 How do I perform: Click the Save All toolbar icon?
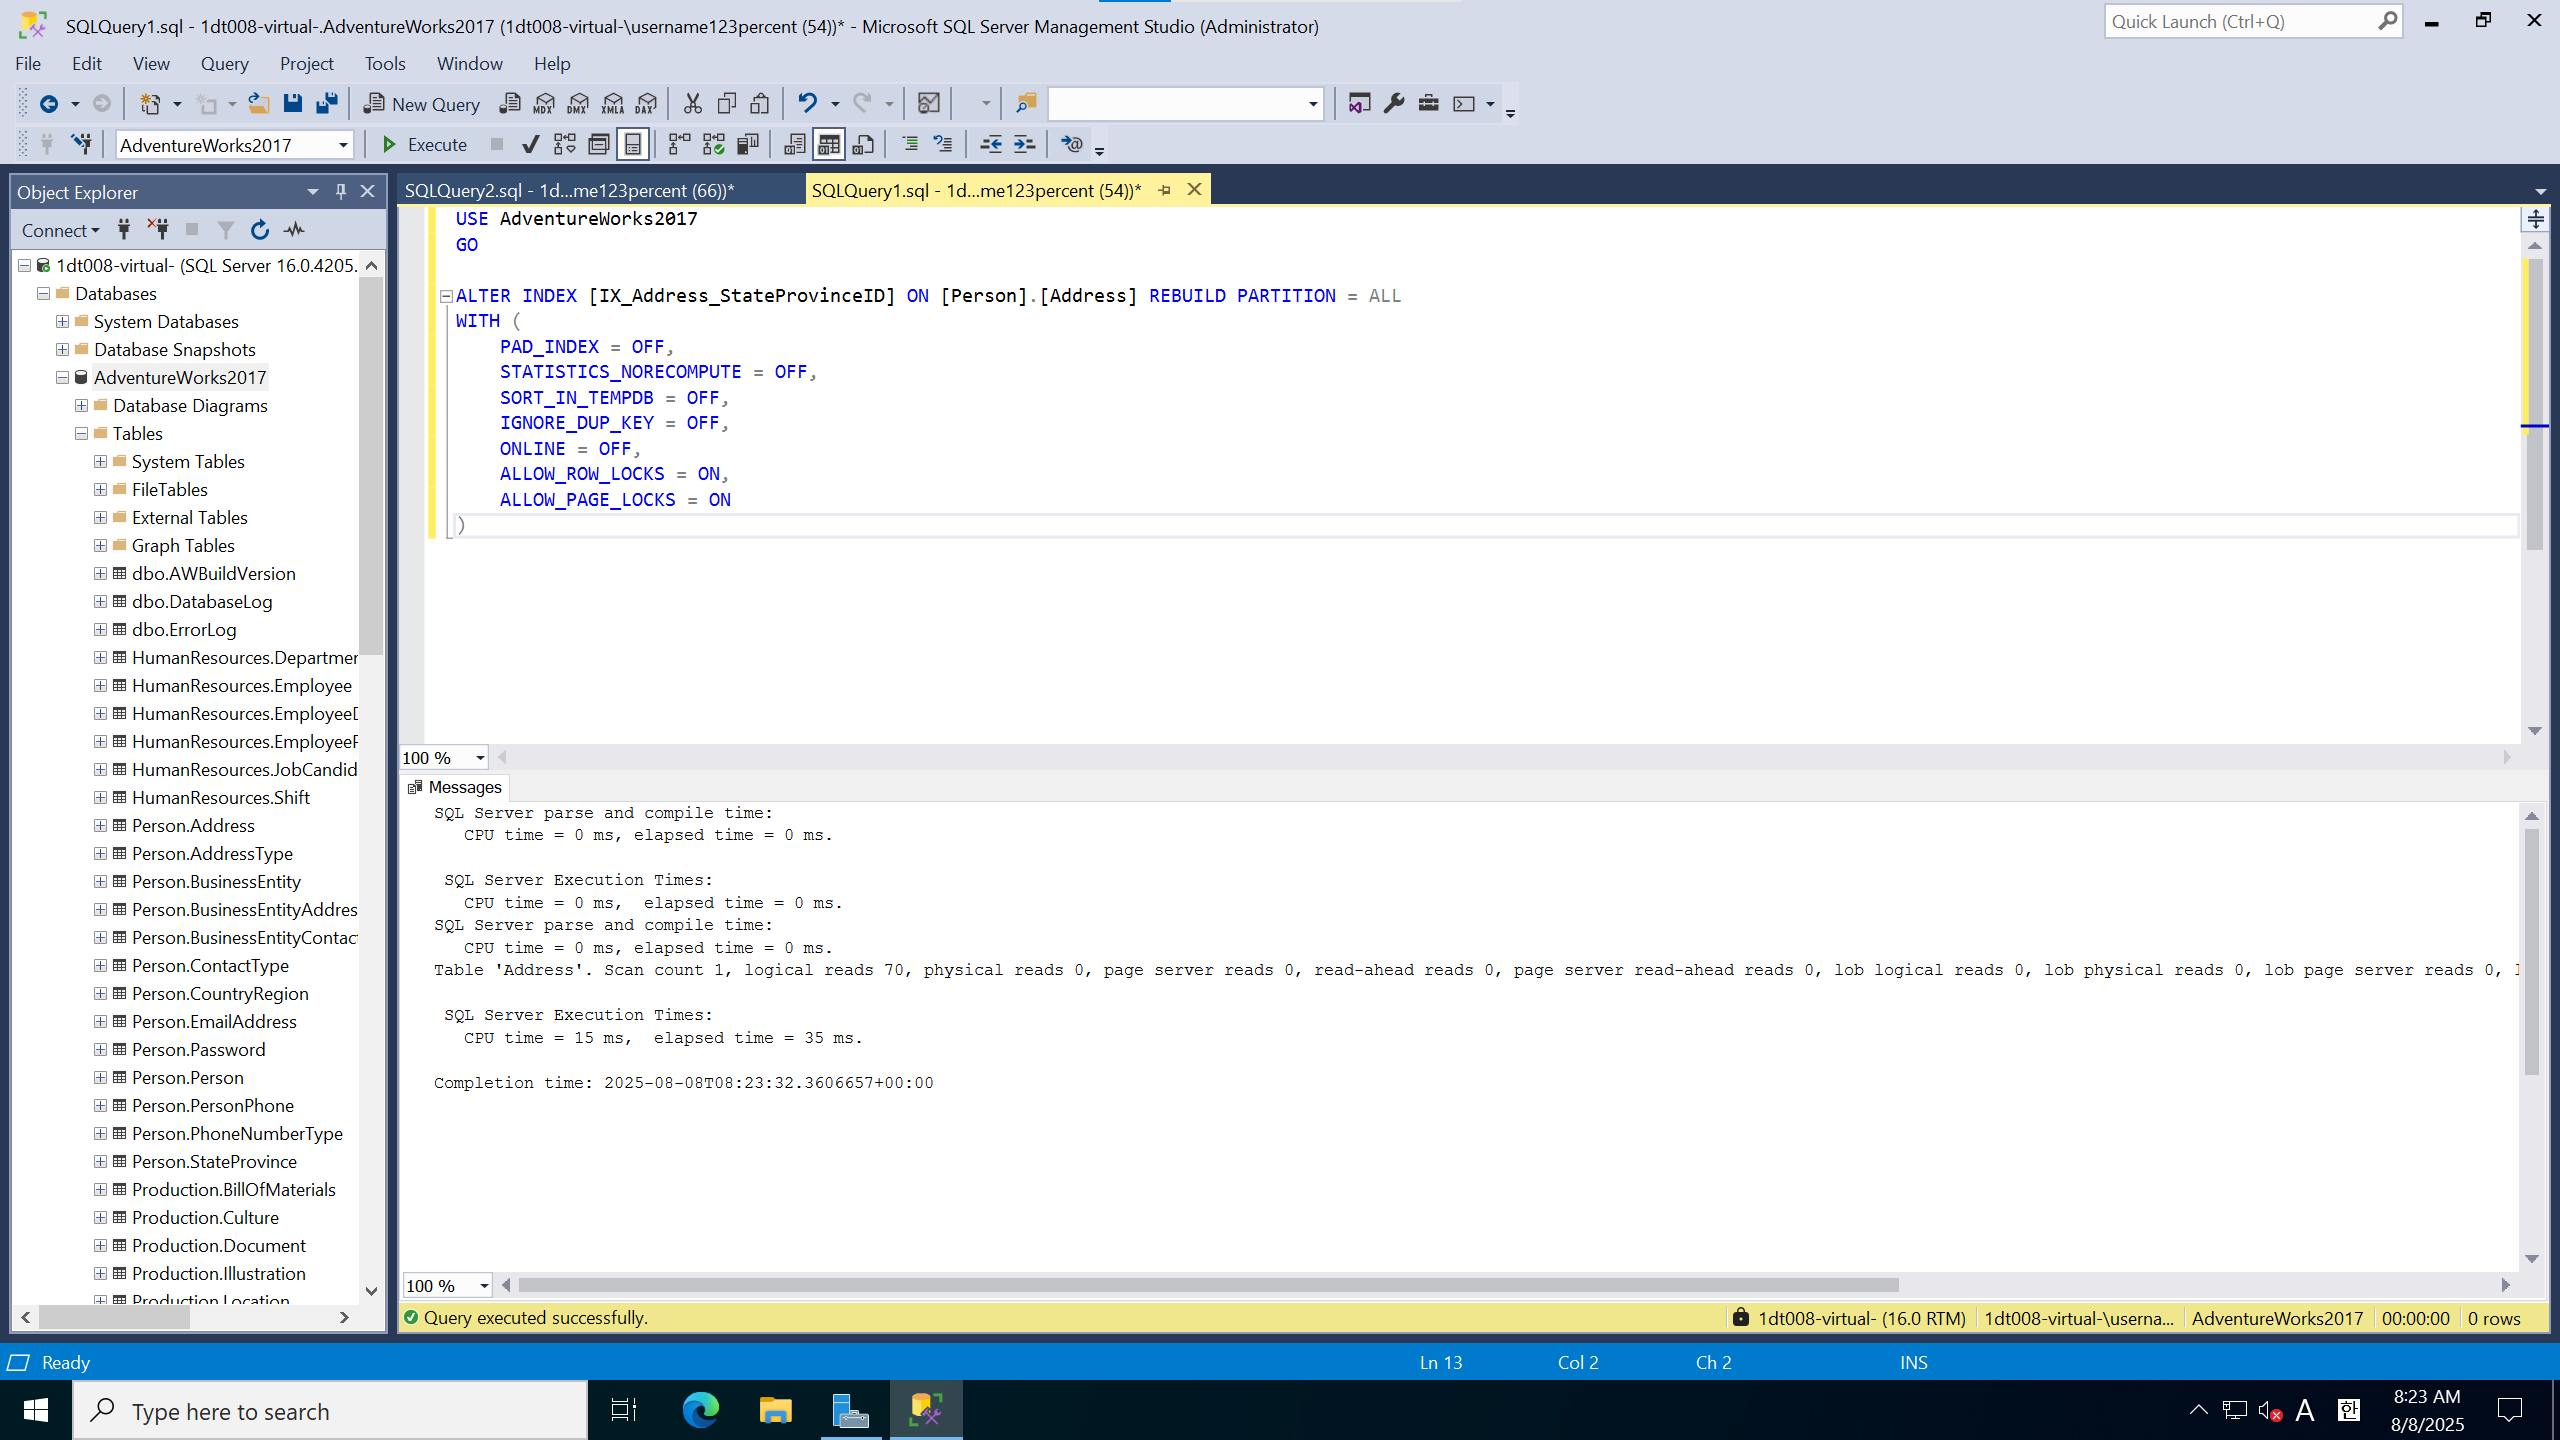pyautogui.click(x=326, y=104)
